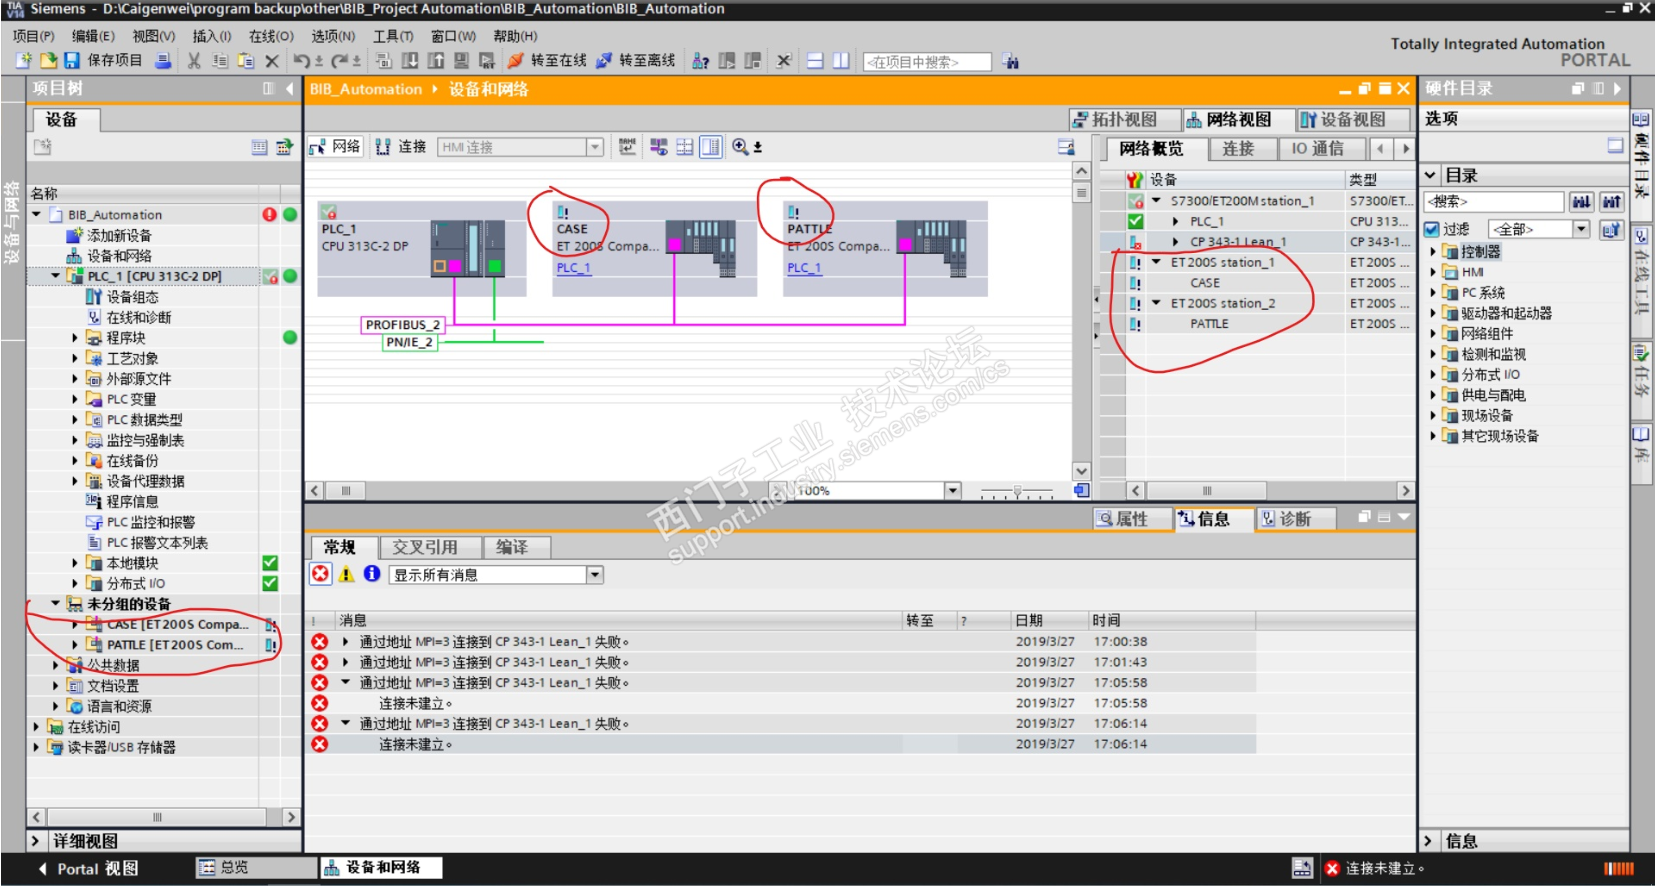
Task: Click the undo arrow icon
Action: [301, 61]
